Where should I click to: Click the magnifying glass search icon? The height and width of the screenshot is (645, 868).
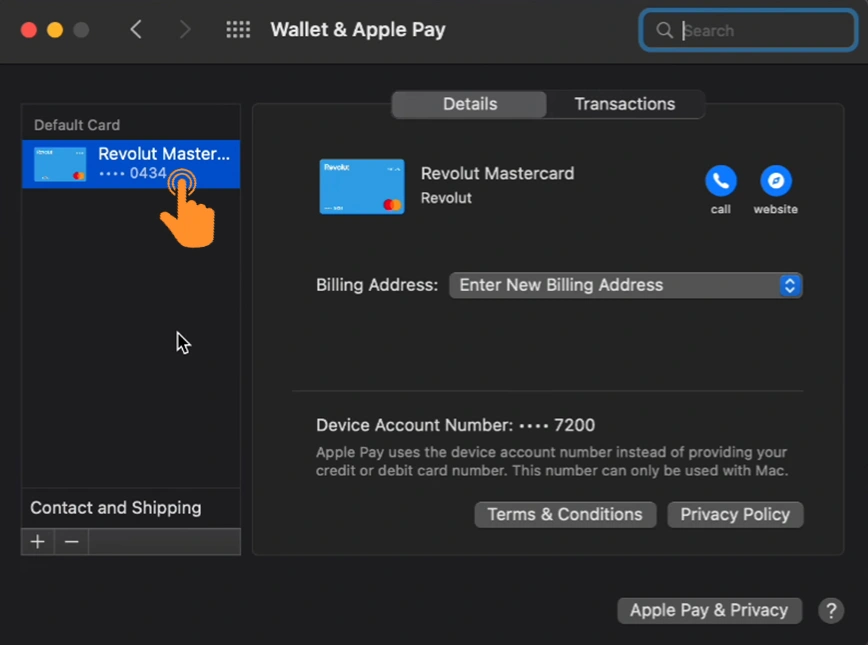(664, 30)
